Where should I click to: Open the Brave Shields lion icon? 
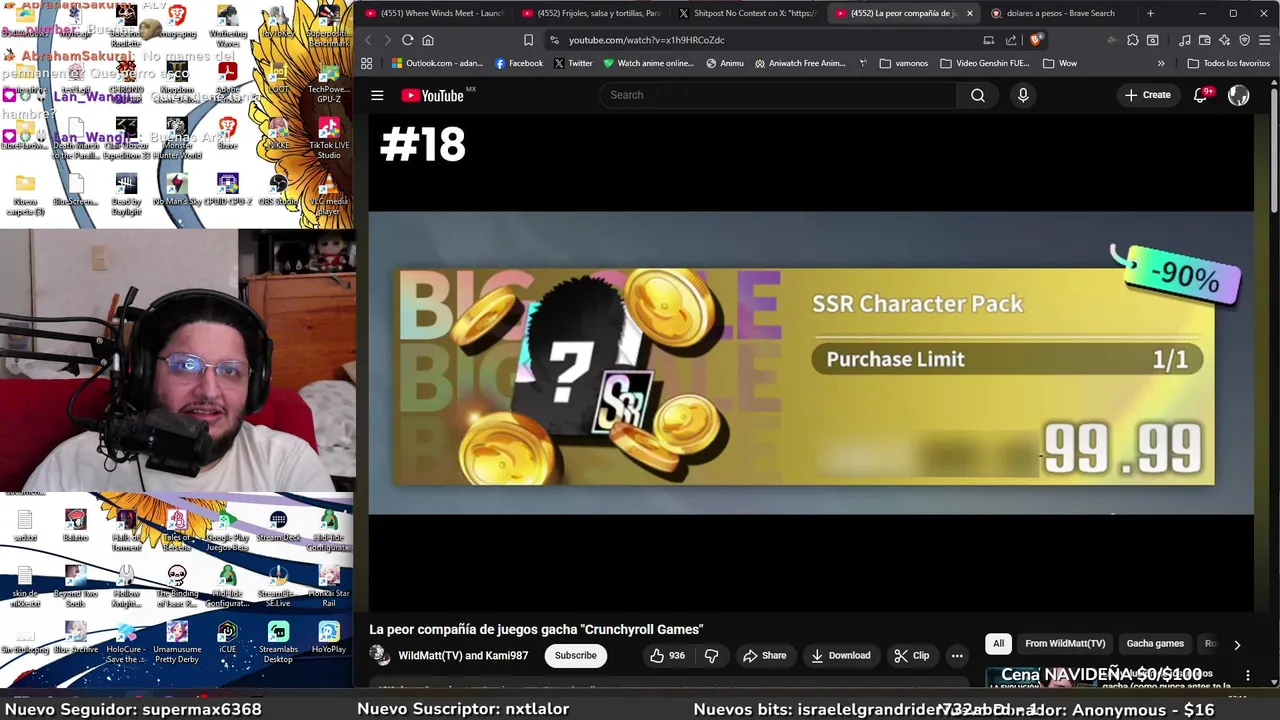coord(1036,40)
